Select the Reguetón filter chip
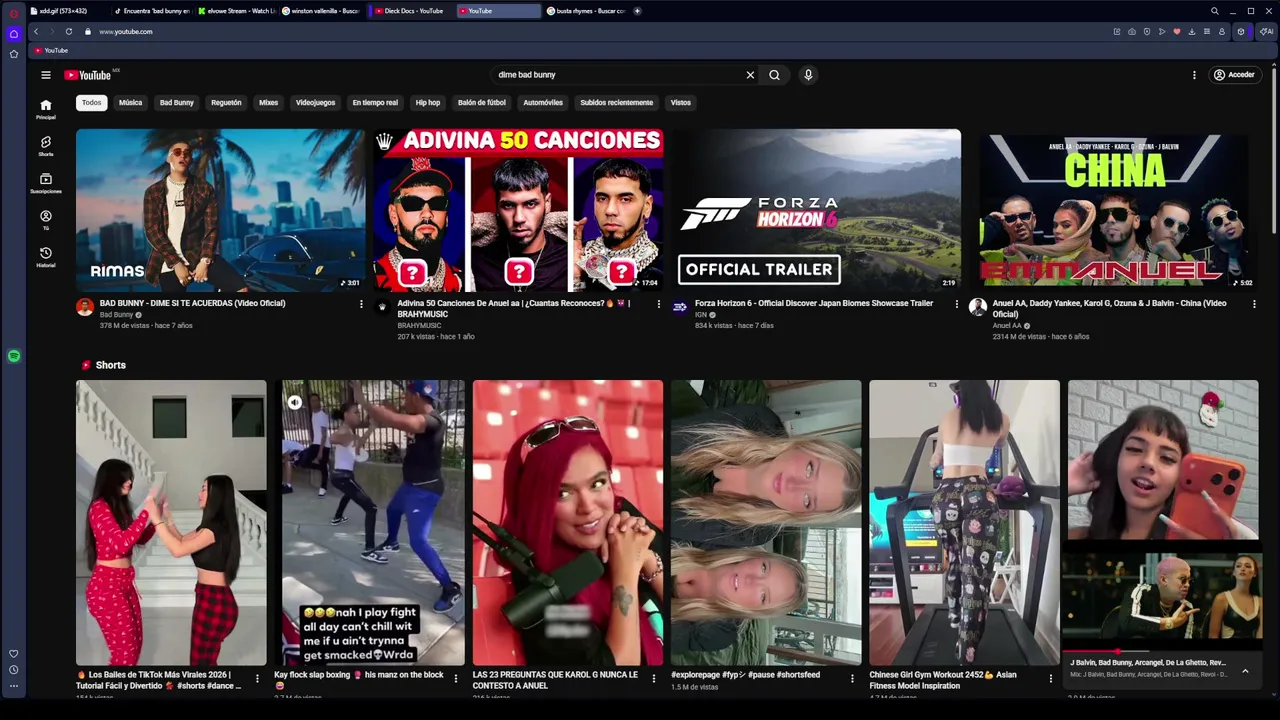This screenshot has width=1280, height=720. pyautogui.click(x=226, y=102)
